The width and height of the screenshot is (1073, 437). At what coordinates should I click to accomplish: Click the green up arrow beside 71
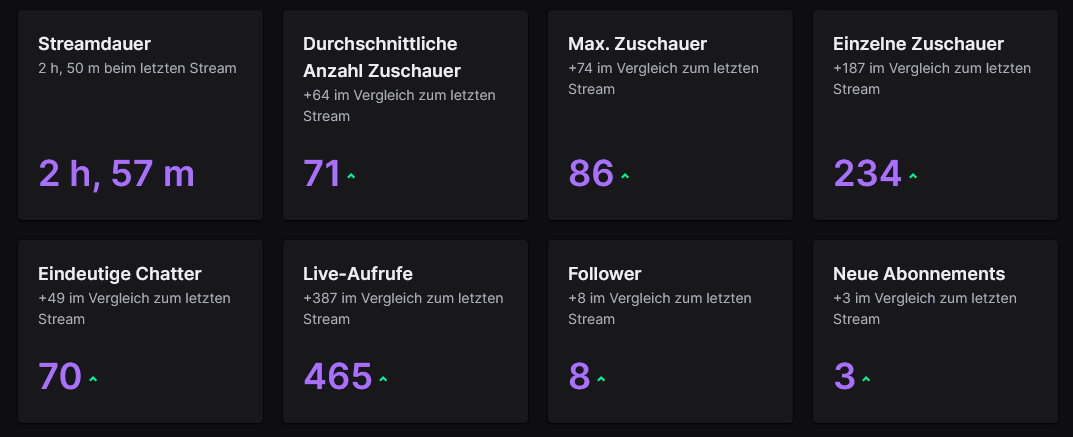click(x=351, y=176)
